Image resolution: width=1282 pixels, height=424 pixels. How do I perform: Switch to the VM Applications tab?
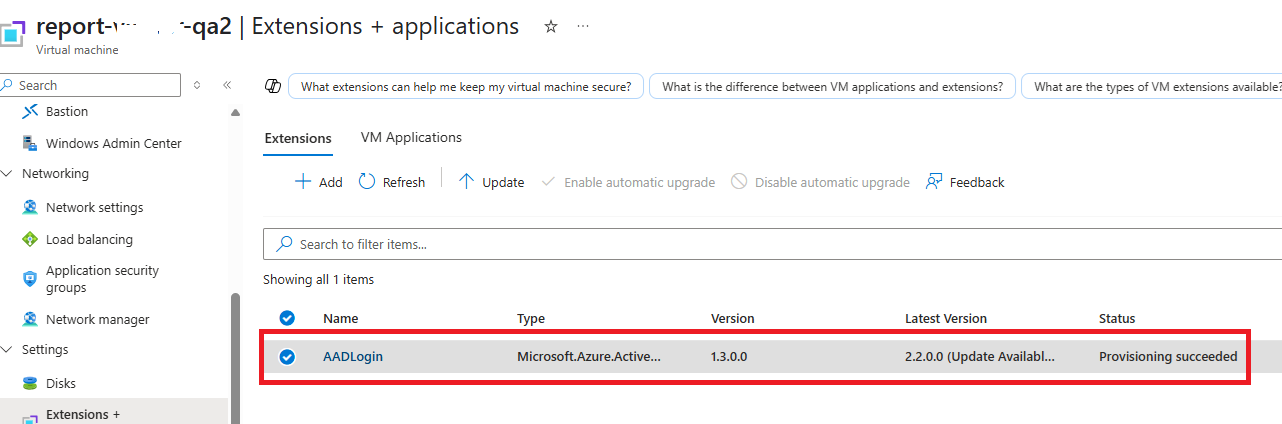[x=411, y=137]
